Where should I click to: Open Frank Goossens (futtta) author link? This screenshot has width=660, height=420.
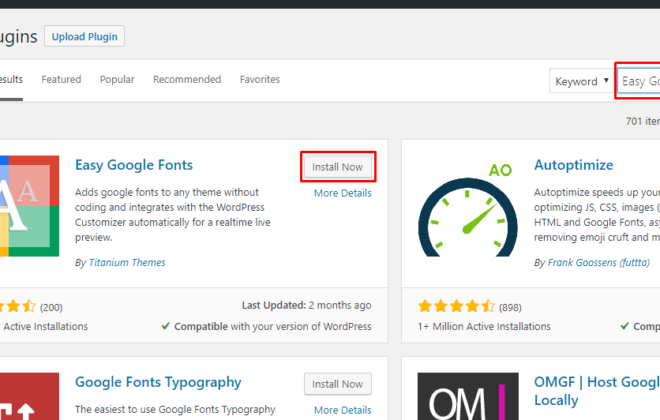[x=599, y=263]
